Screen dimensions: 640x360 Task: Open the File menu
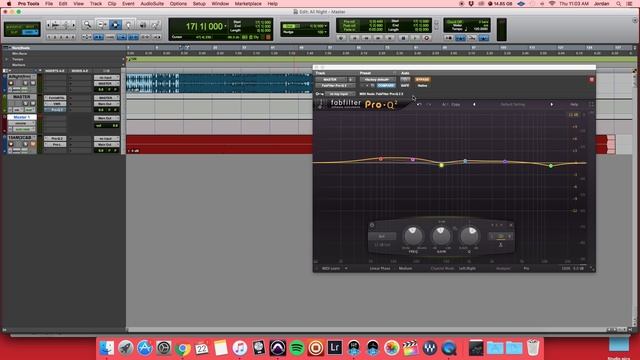pyautogui.click(x=49, y=4)
